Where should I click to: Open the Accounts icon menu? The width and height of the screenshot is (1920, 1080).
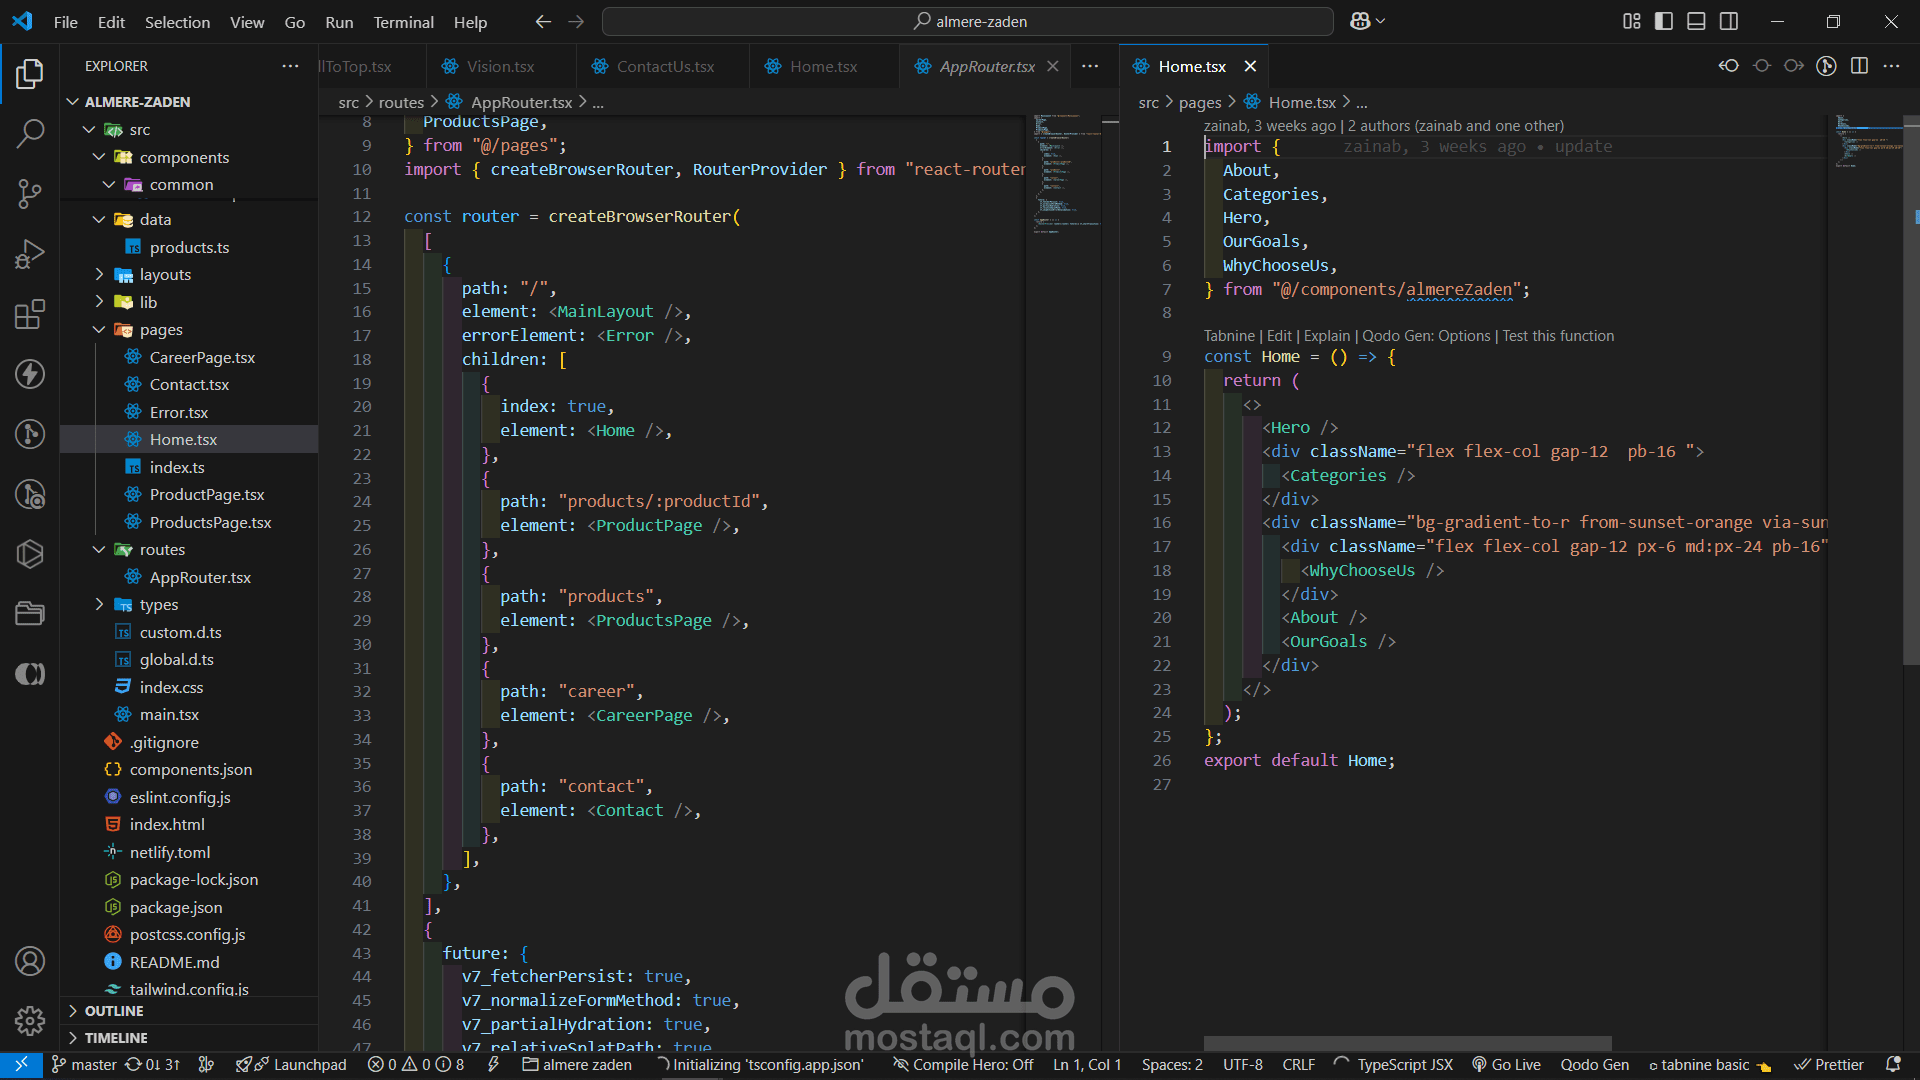pyautogui.click(x=30, y=961)
